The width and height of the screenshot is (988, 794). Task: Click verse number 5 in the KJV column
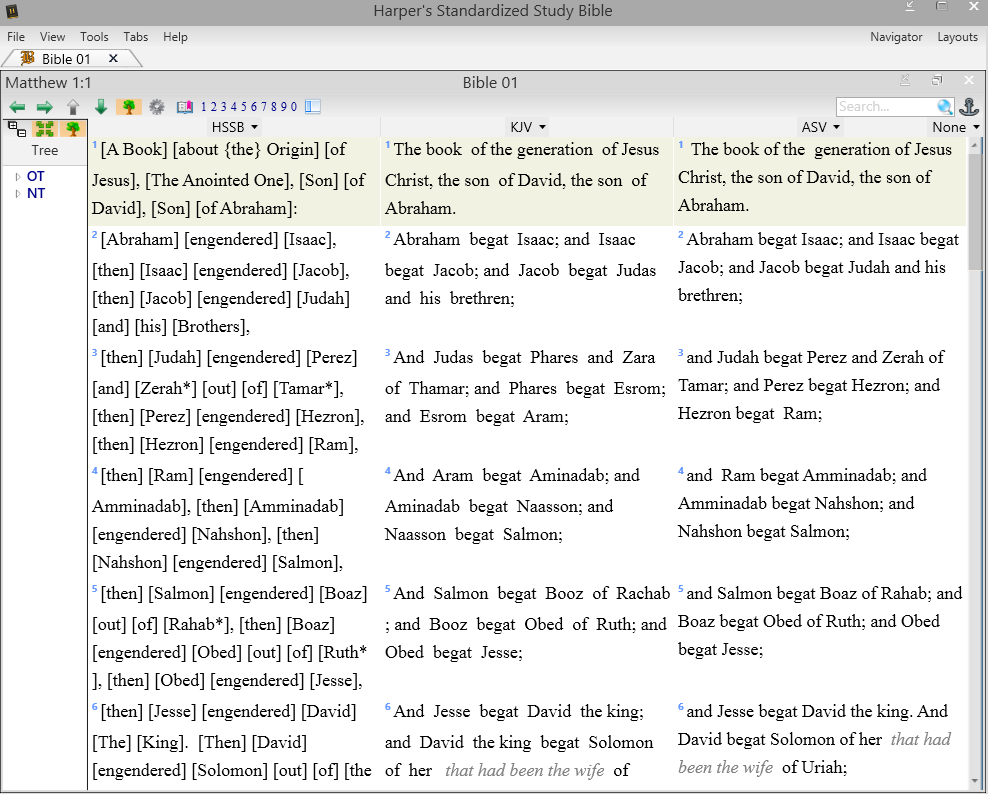(x=388, y=589)
